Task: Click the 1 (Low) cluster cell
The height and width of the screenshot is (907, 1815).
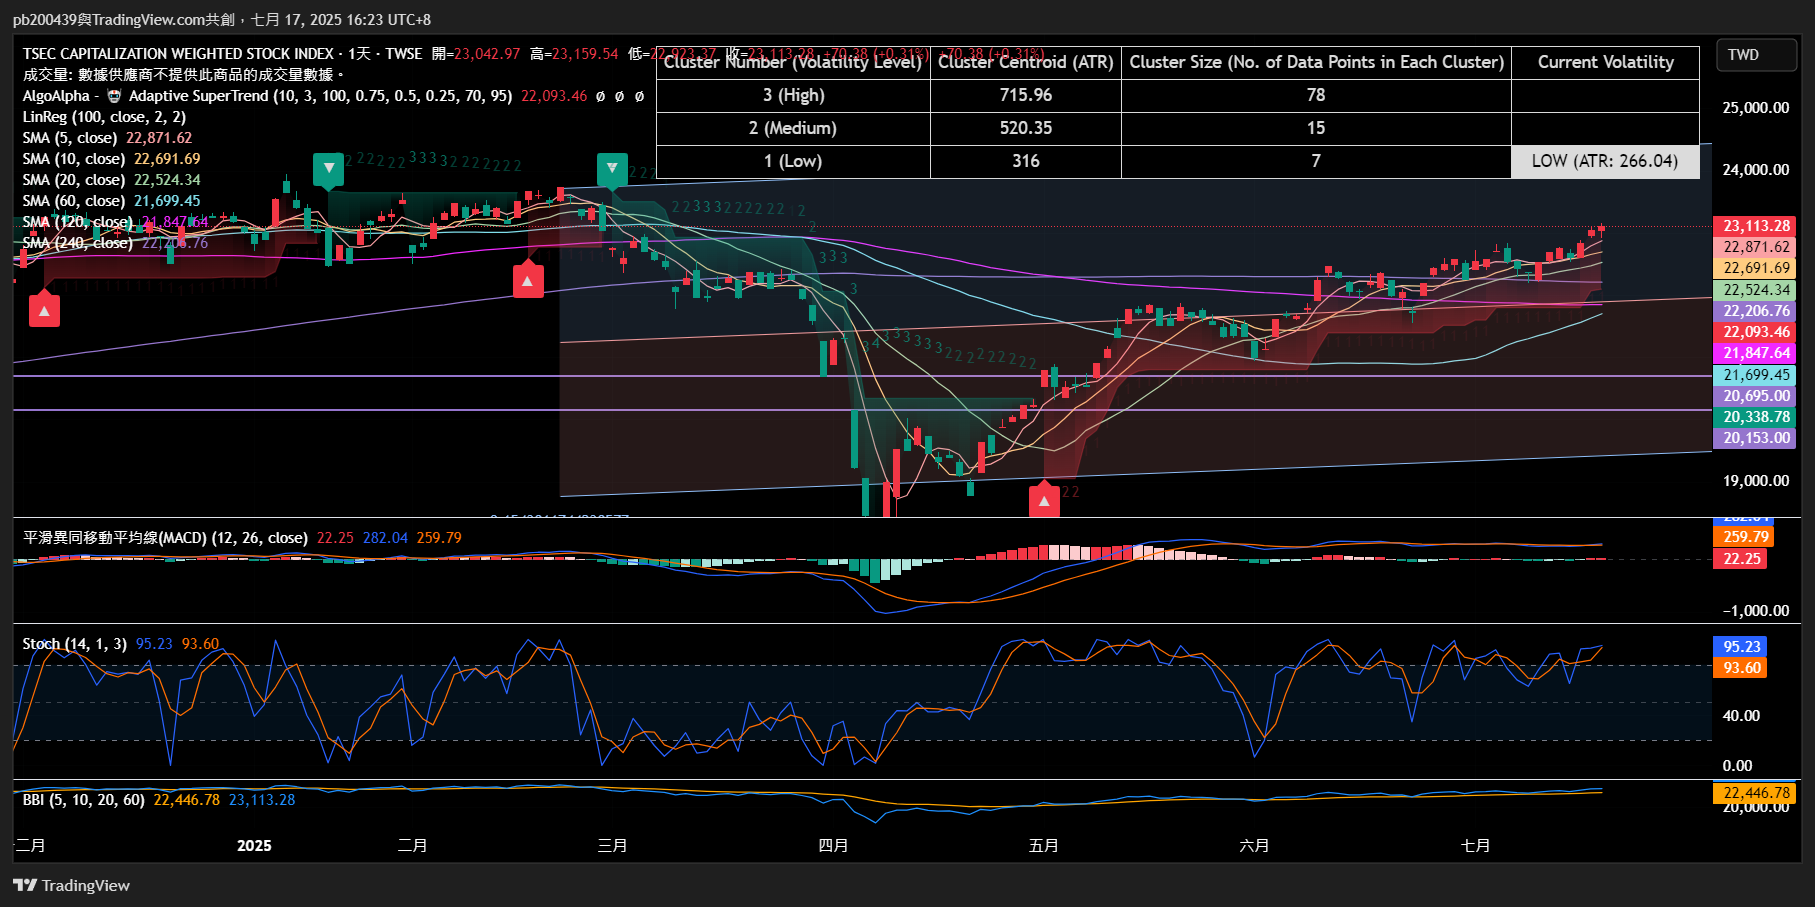Action: [x=793, y=161]
